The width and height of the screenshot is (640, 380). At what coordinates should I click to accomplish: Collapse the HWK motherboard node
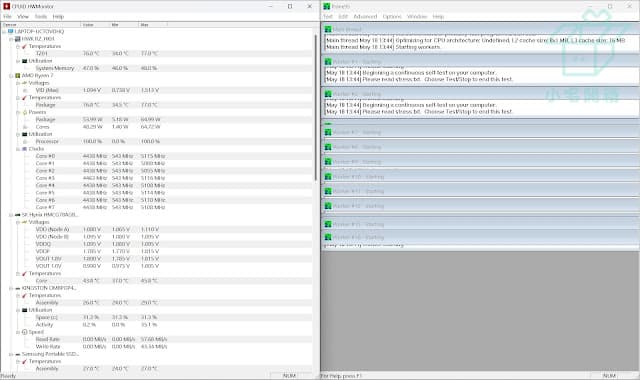[11, 39]
